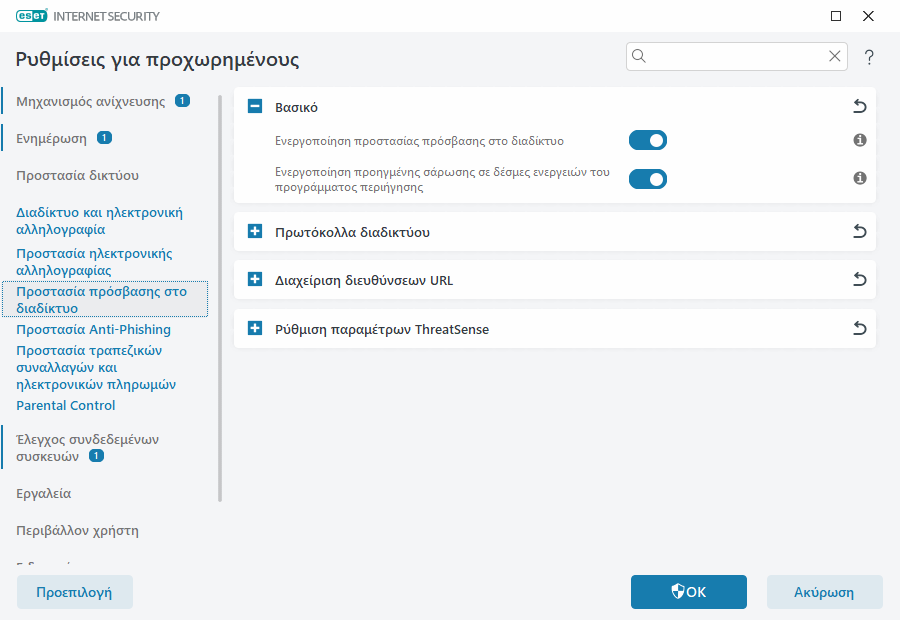Collapse the Βασικό section
The width and height of the screenshot is (900, 620).
[254, 107]
